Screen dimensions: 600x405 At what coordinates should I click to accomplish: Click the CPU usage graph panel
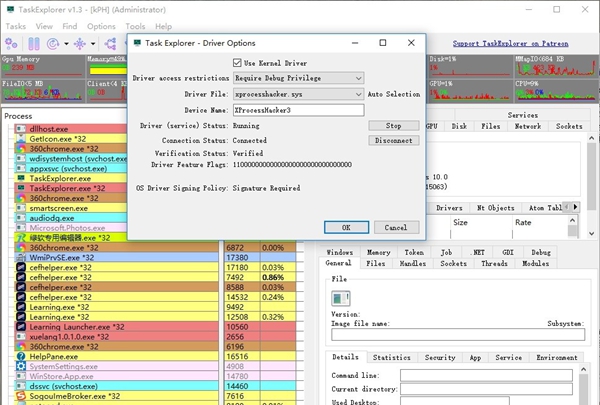coord(556,91)
